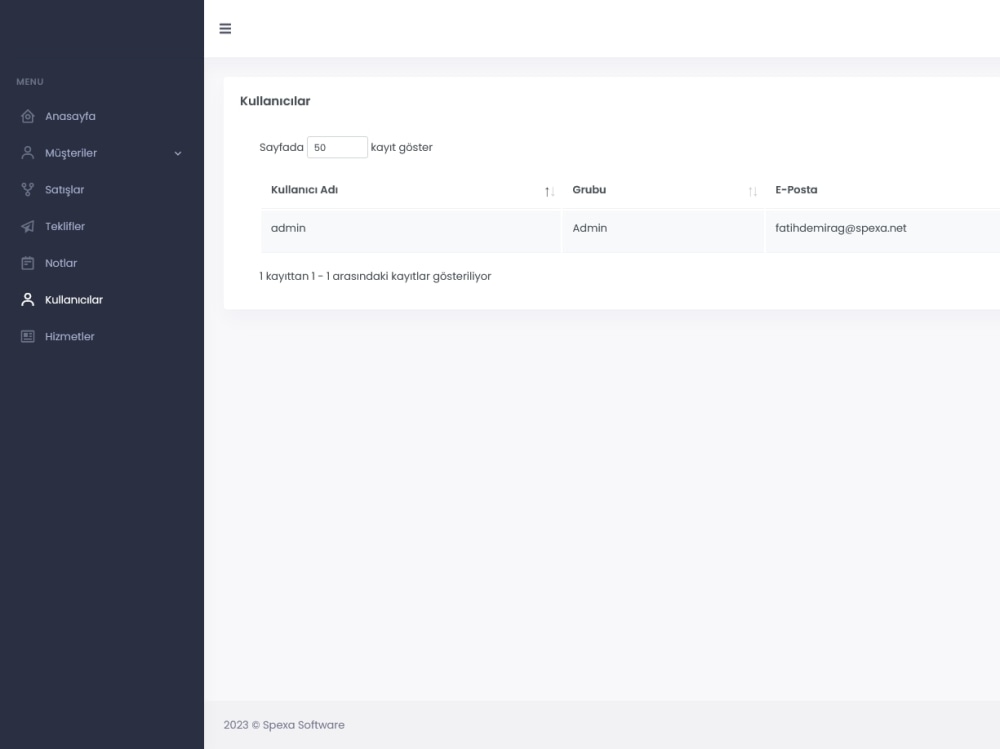Sort by Kullanıcı Adı arrows icon
The width and height of the screenshot is (1000, 749).
pyautogui.click(x=550, y=191)
